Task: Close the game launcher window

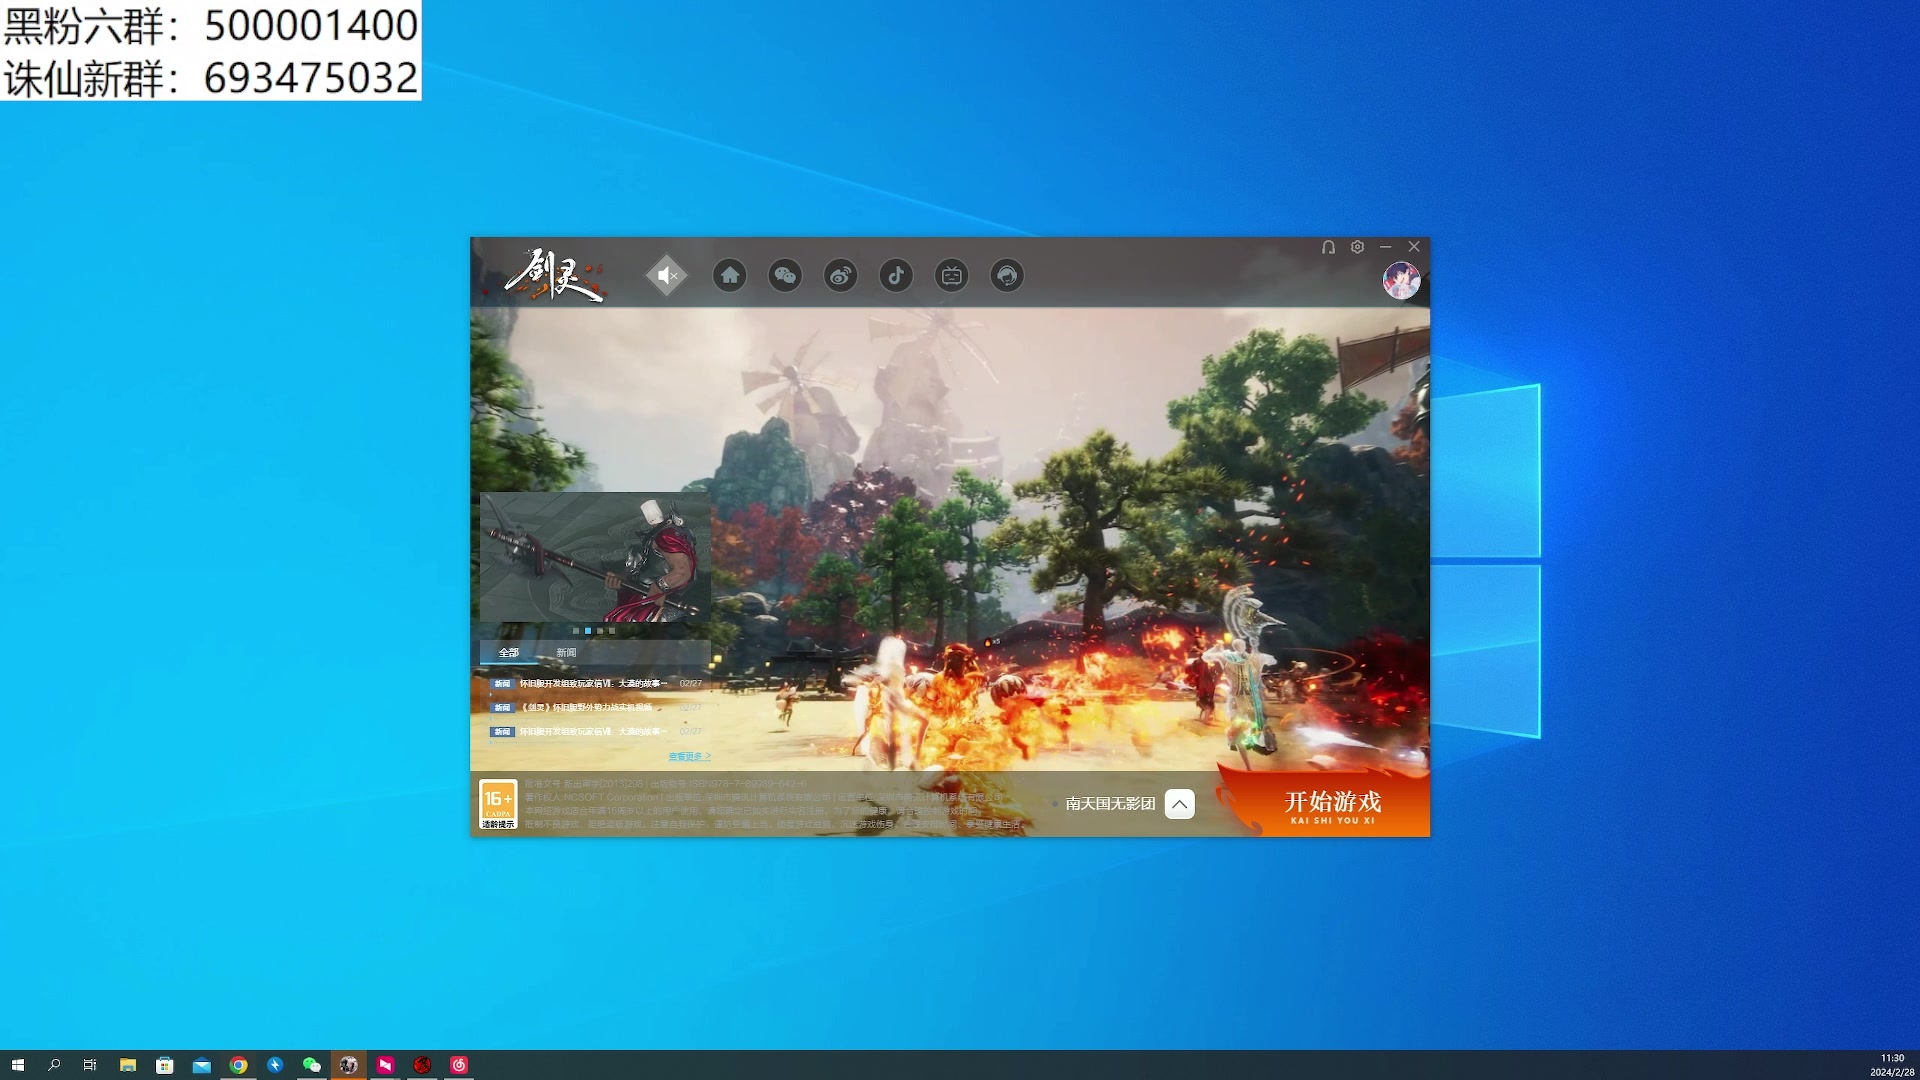Action: 1414,247
